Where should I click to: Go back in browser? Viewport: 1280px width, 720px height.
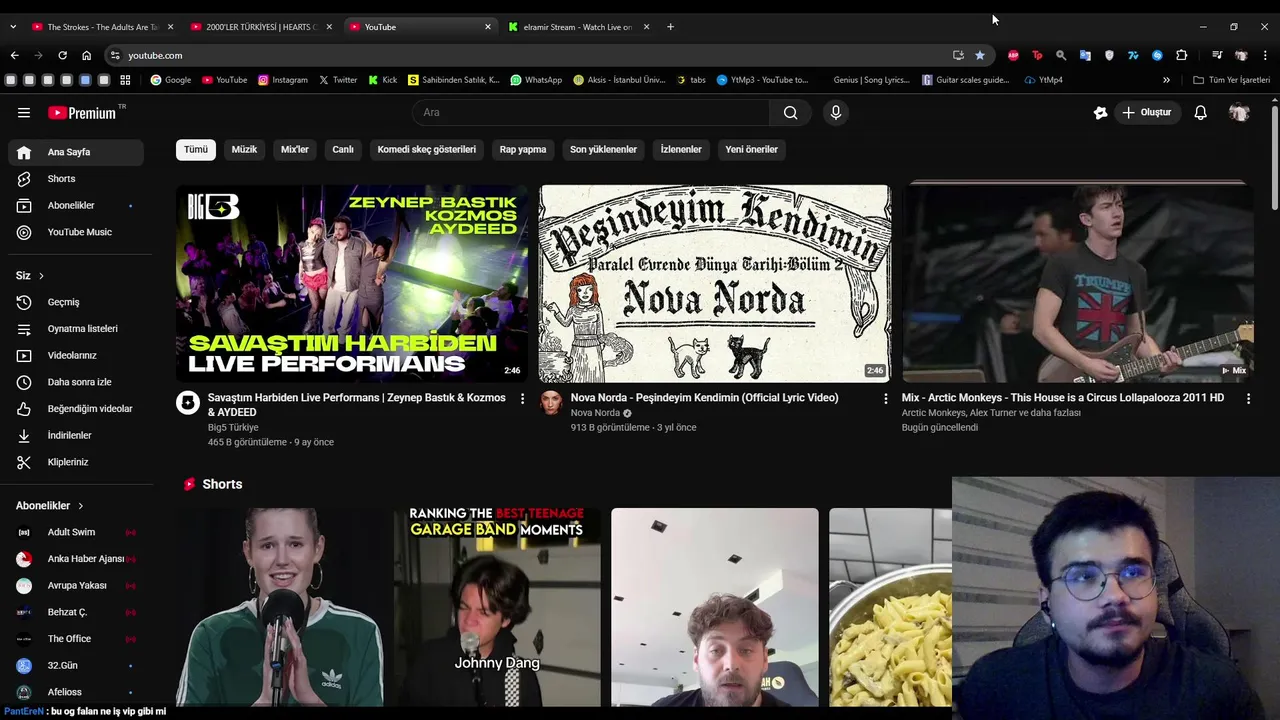click(x=14, y=55)
